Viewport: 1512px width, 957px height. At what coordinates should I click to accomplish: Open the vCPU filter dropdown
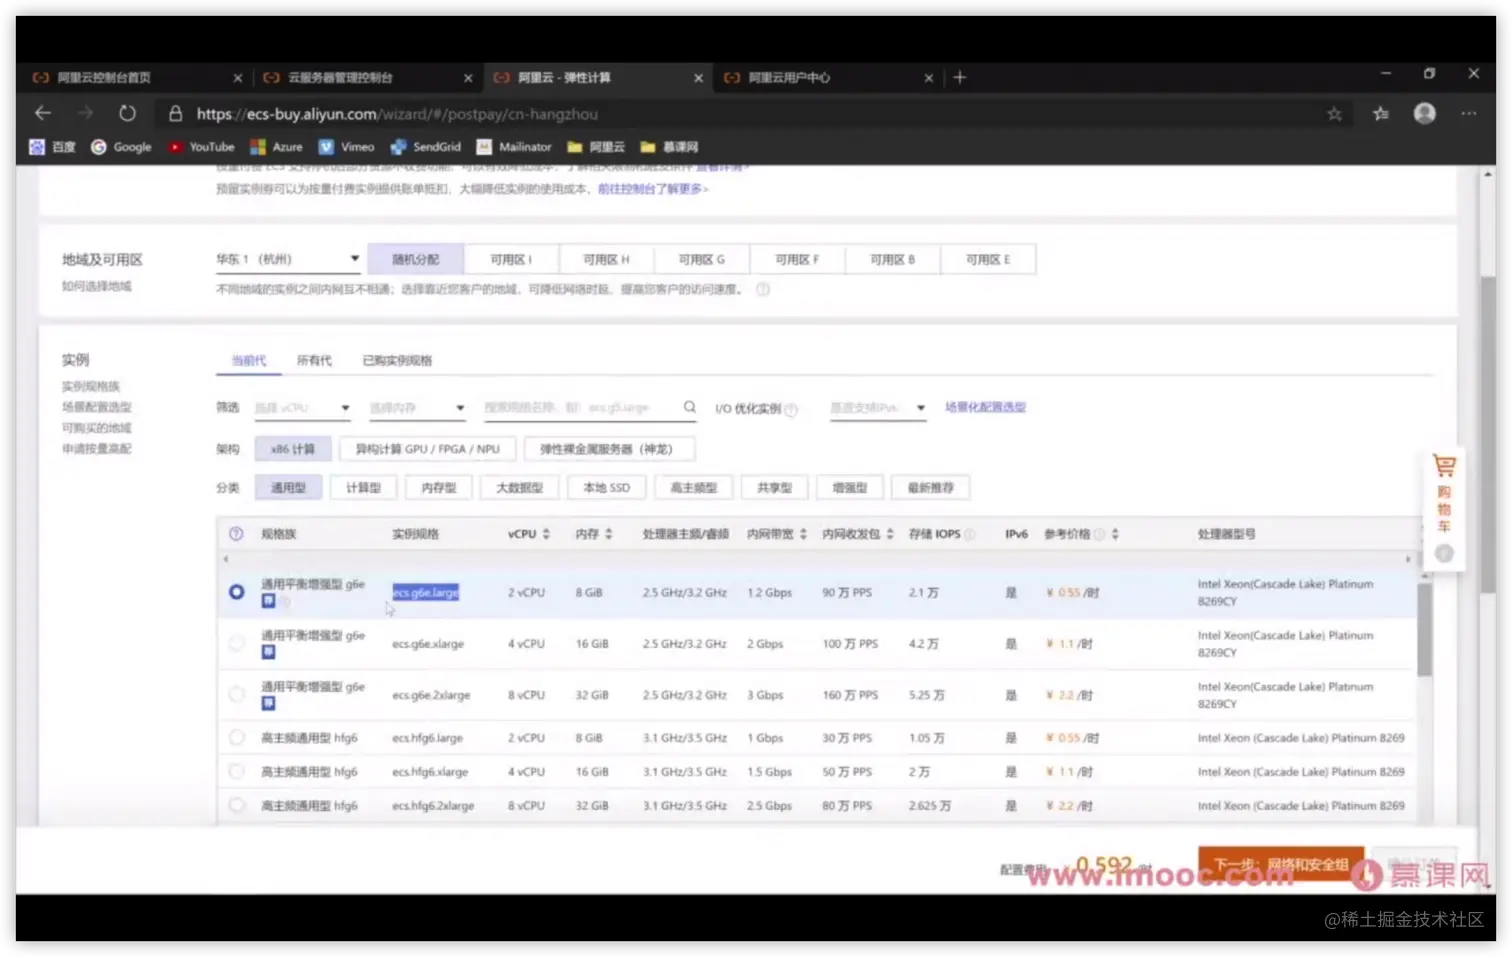coord(302,408)
